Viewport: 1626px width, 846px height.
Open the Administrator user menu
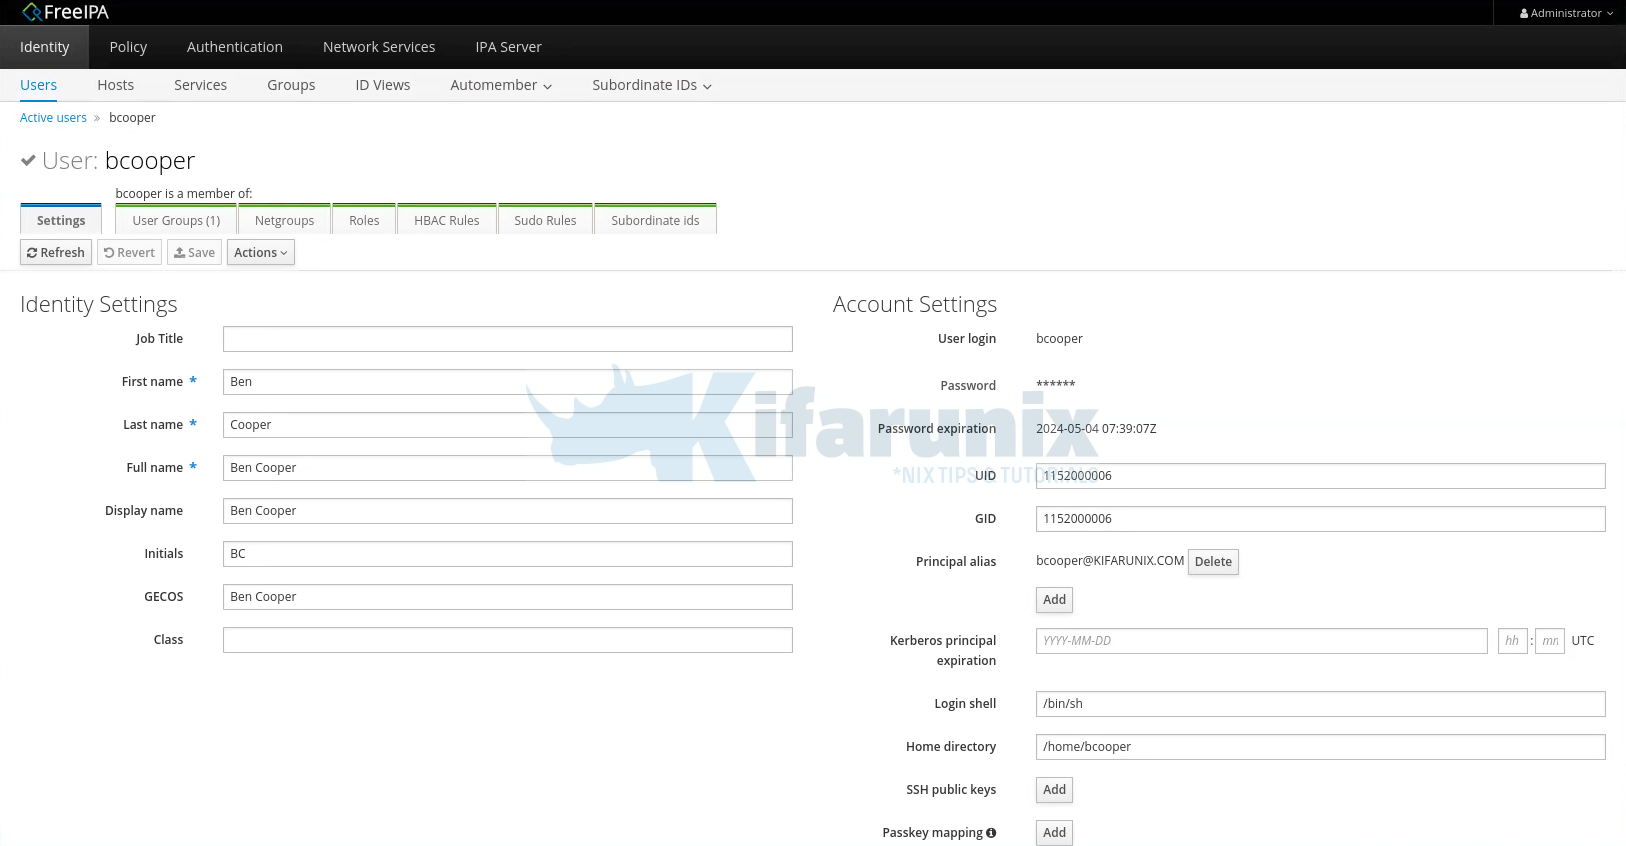[1566, 13]
